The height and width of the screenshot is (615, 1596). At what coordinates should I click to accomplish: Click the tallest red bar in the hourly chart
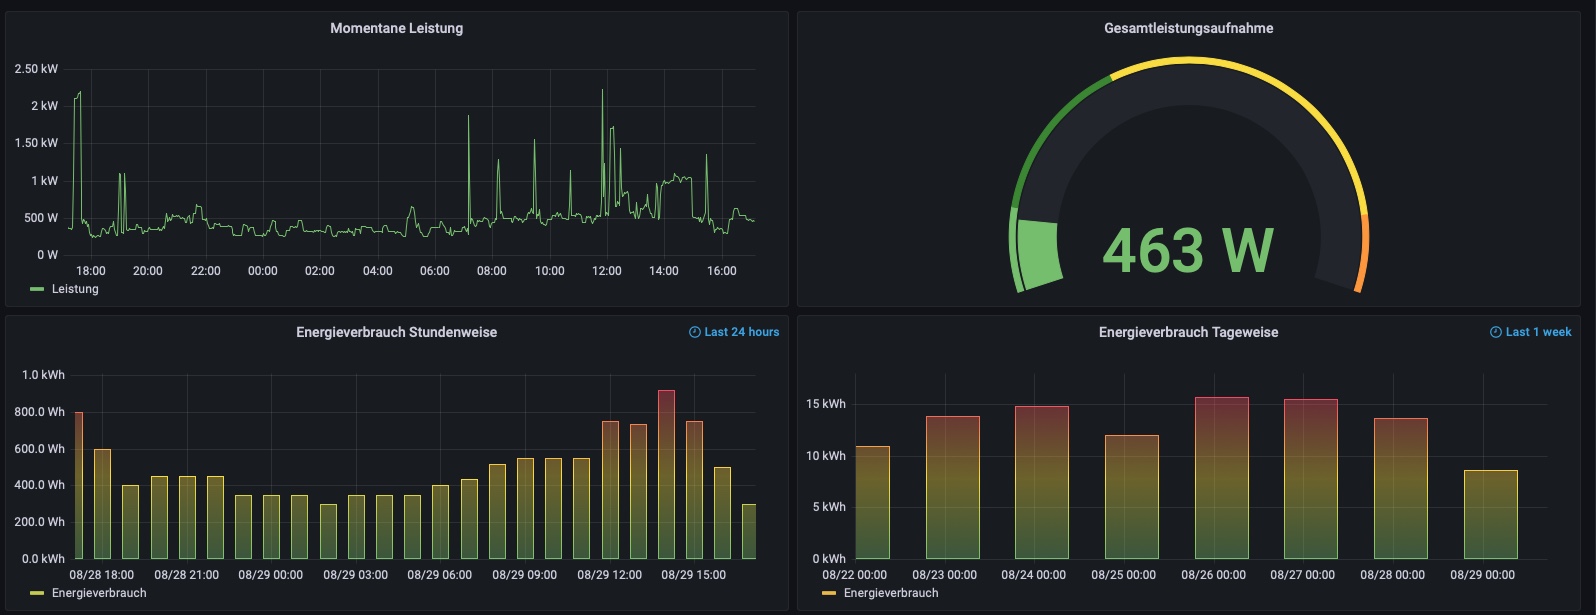(666, 474)
